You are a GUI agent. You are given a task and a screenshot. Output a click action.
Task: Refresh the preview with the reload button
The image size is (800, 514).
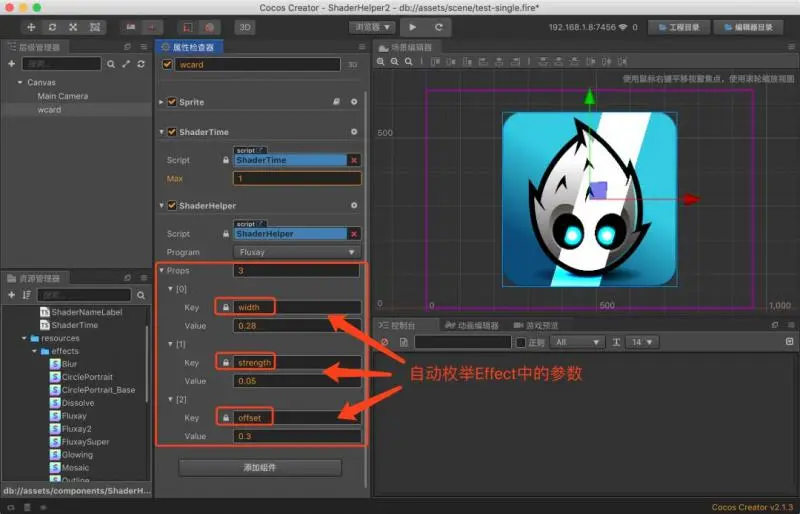[x=438, y=27]
